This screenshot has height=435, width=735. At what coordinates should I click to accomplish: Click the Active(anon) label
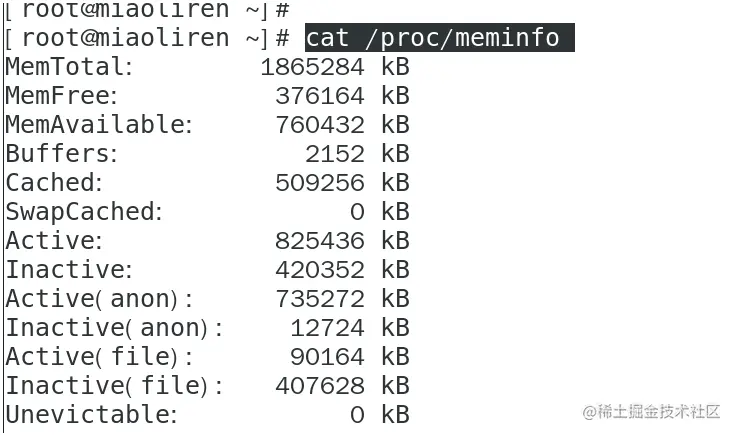[x=99, y=299]
